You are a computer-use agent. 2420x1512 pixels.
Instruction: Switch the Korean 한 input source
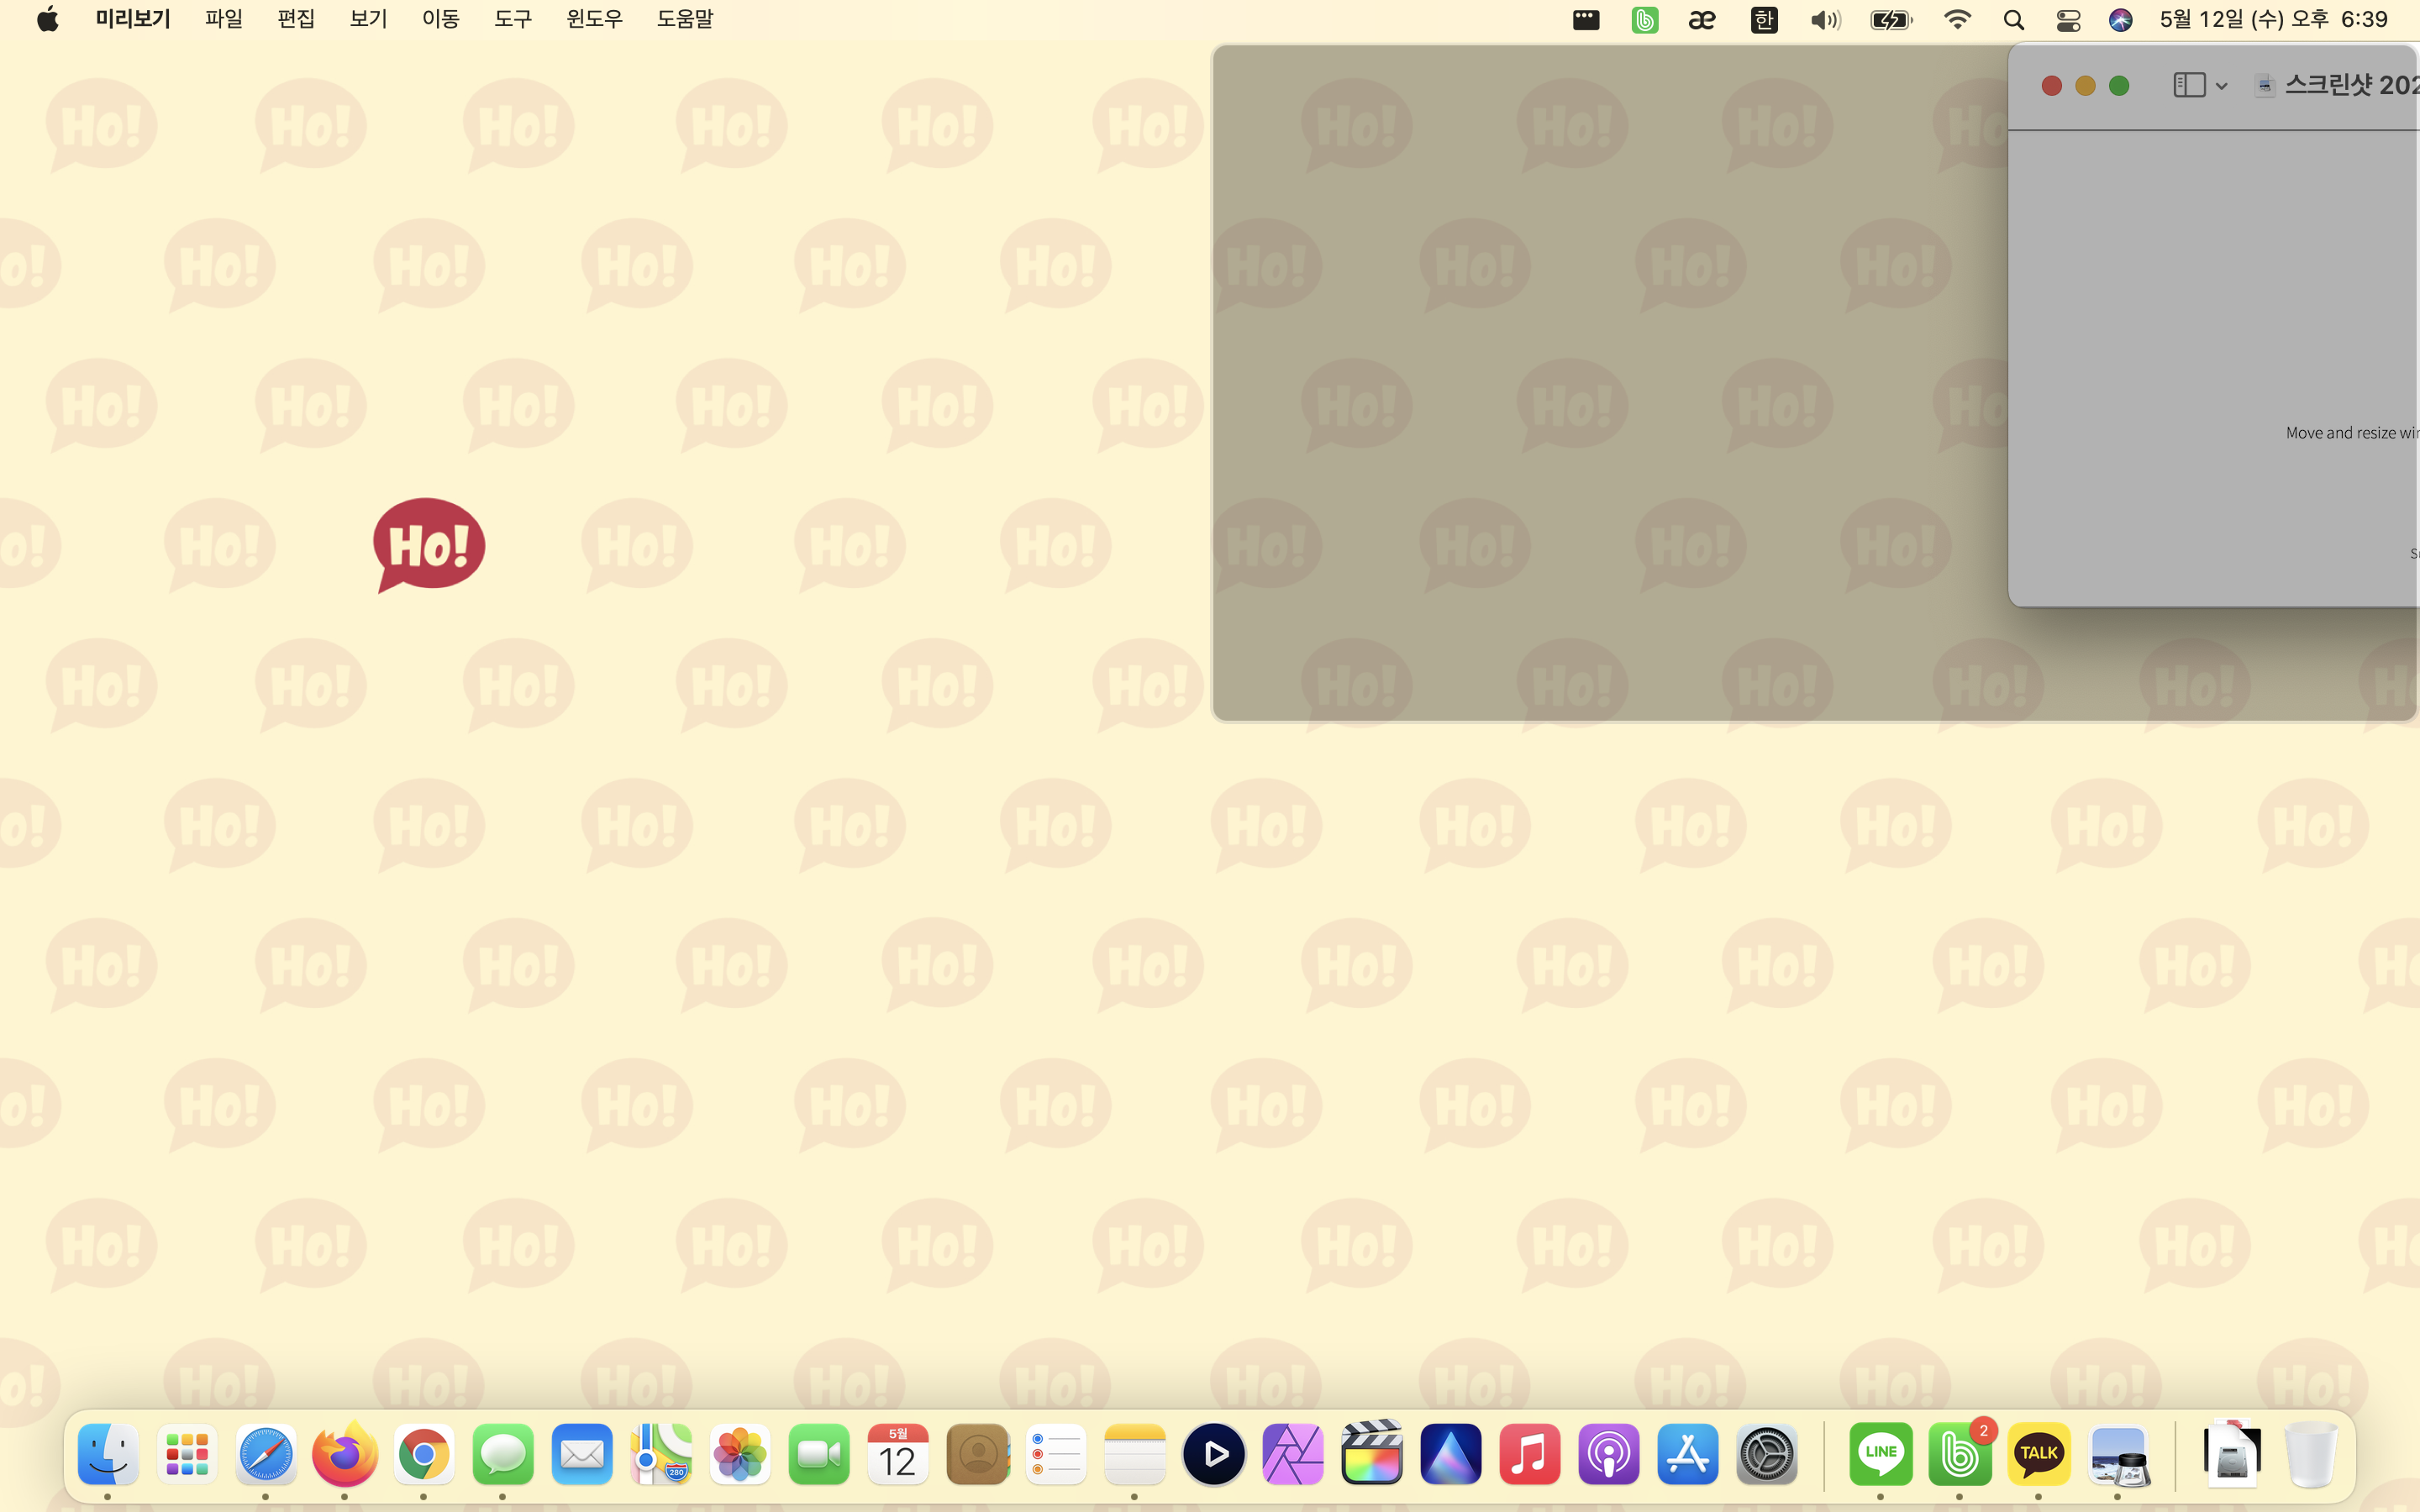point(1764,20)
